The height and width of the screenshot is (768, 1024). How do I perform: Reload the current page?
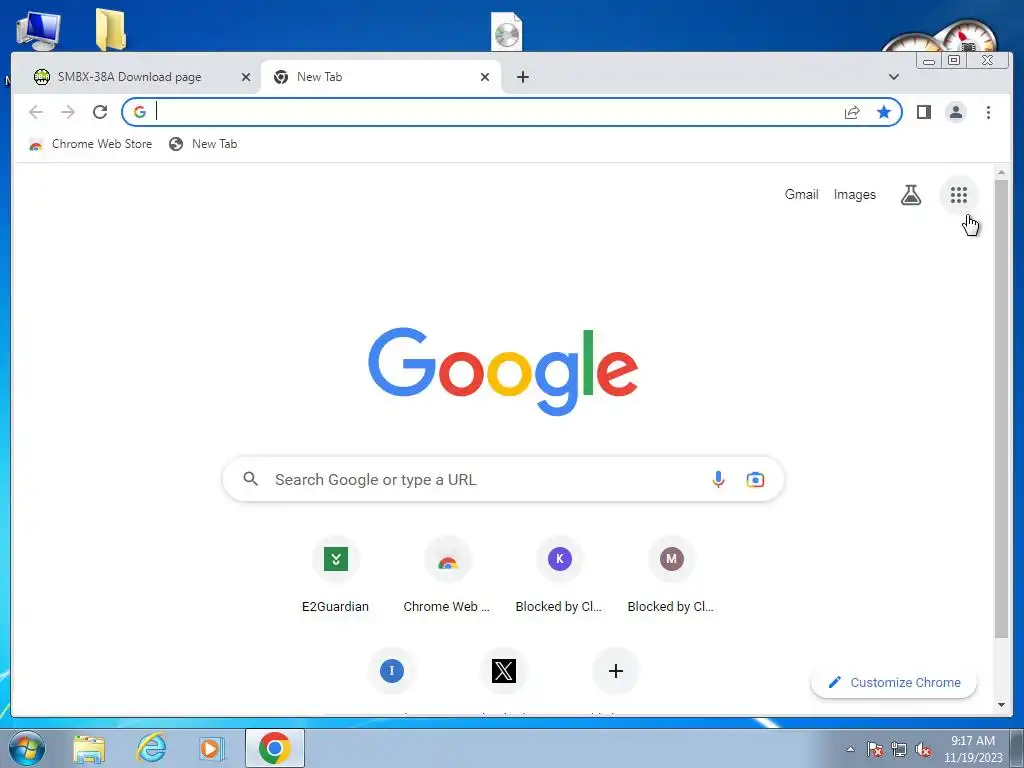[100, 112]
